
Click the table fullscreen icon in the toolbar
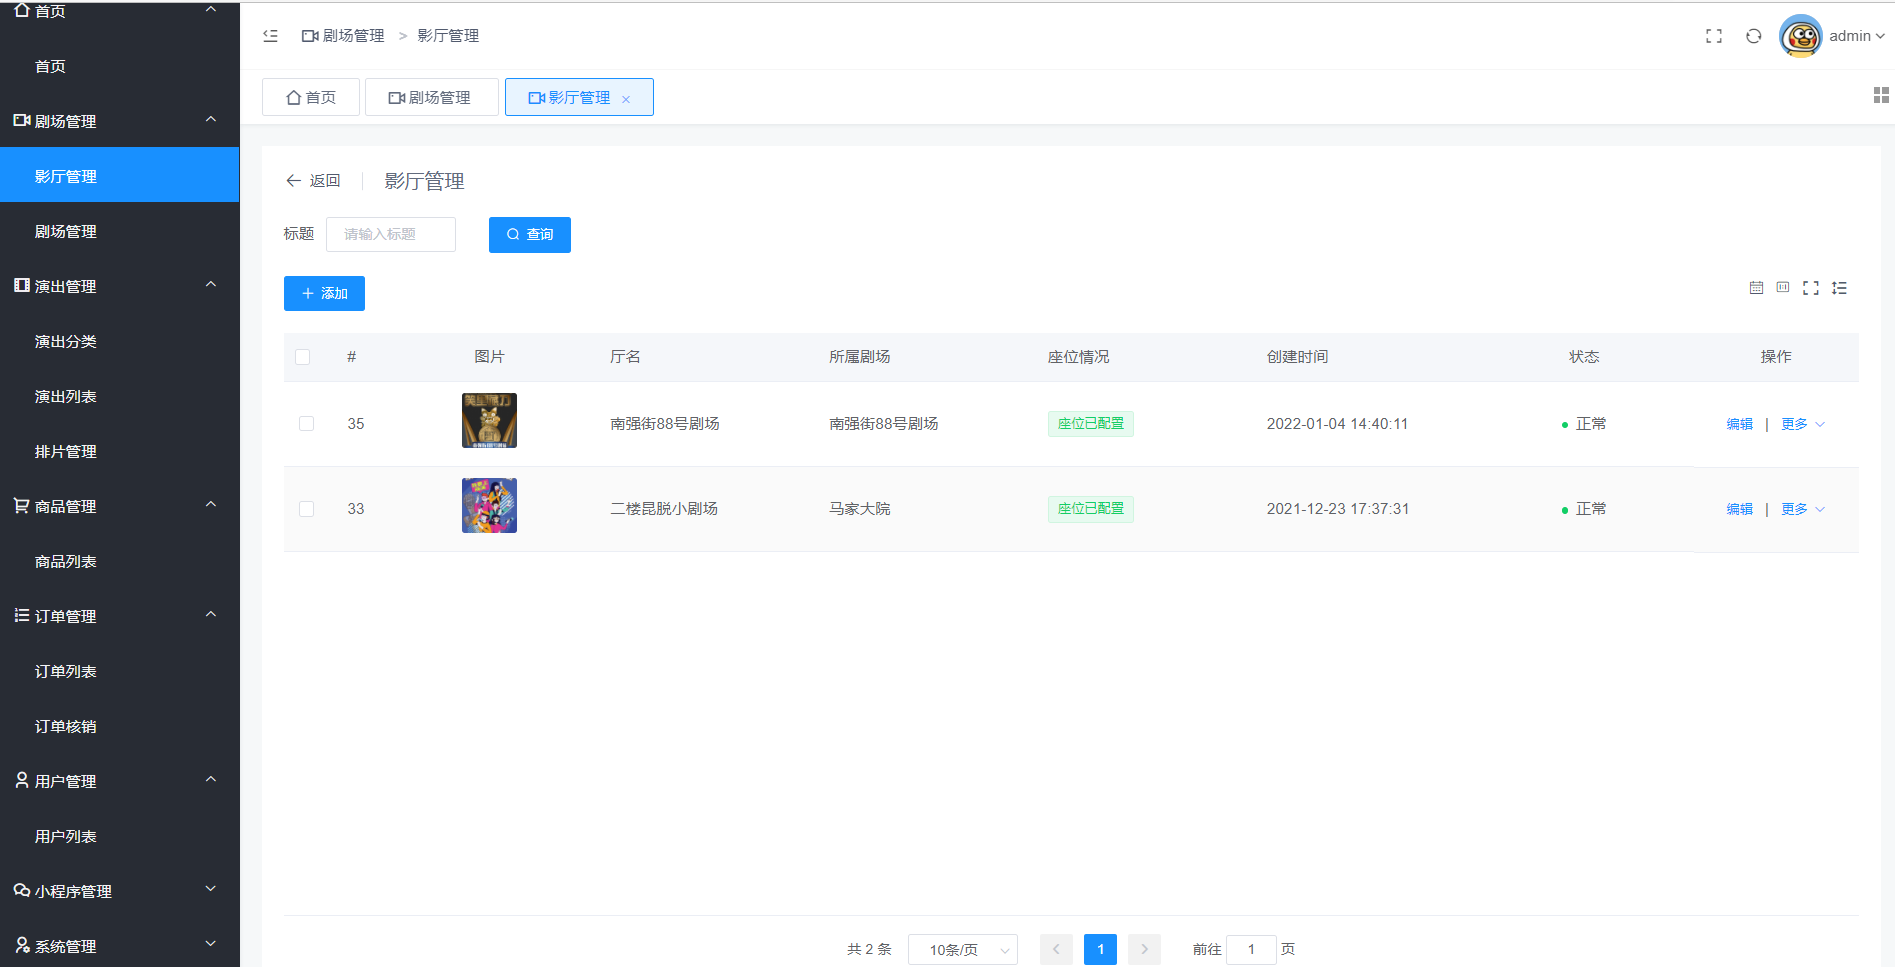[1811, 288]
